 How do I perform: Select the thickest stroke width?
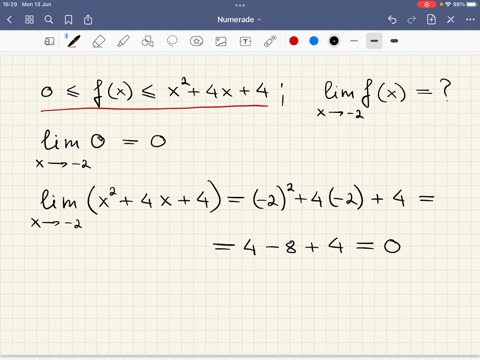tap(394, 41)
